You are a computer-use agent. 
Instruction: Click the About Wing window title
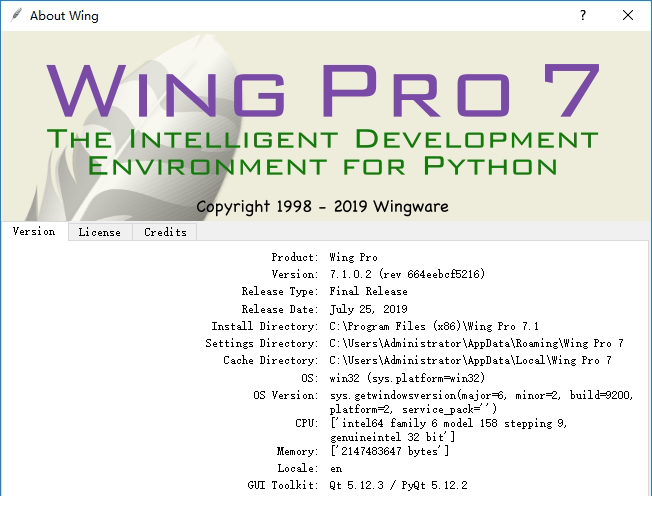tap(64, 15)
